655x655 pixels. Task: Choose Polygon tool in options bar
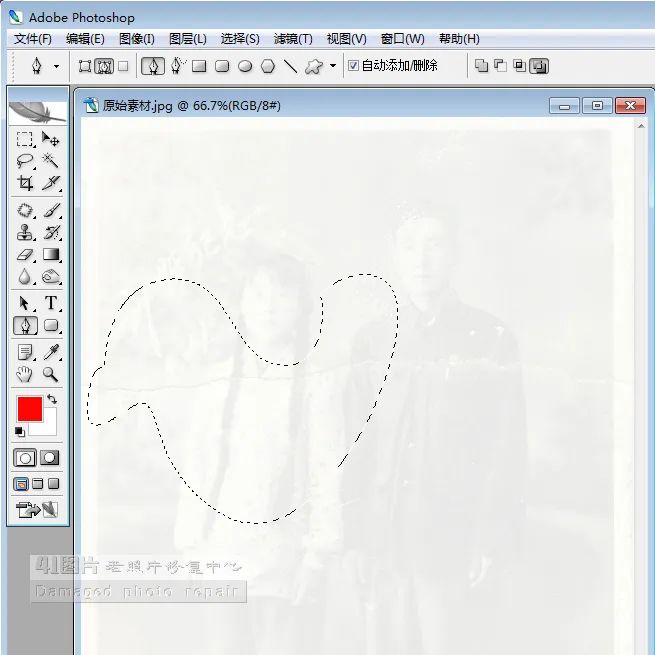tap(268, 66)
